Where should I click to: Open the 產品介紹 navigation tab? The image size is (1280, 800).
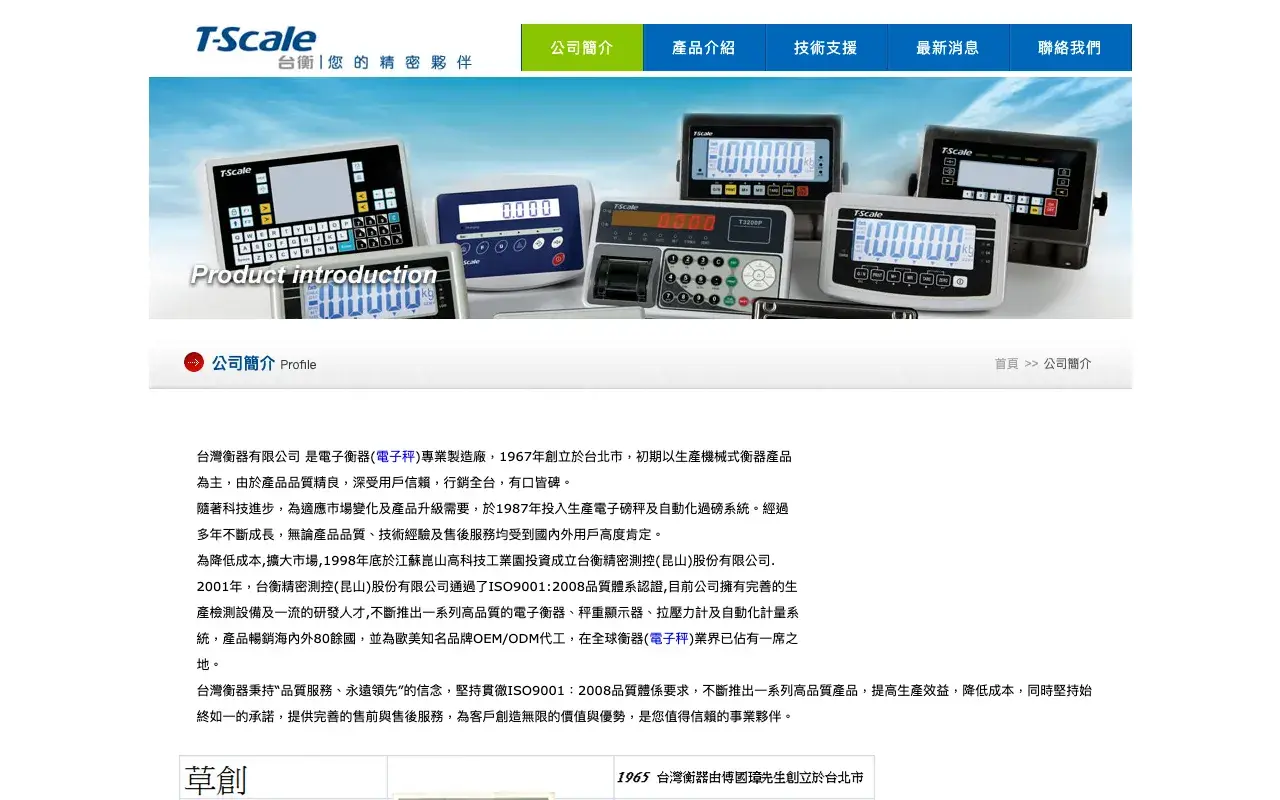[x=704, y=48]
